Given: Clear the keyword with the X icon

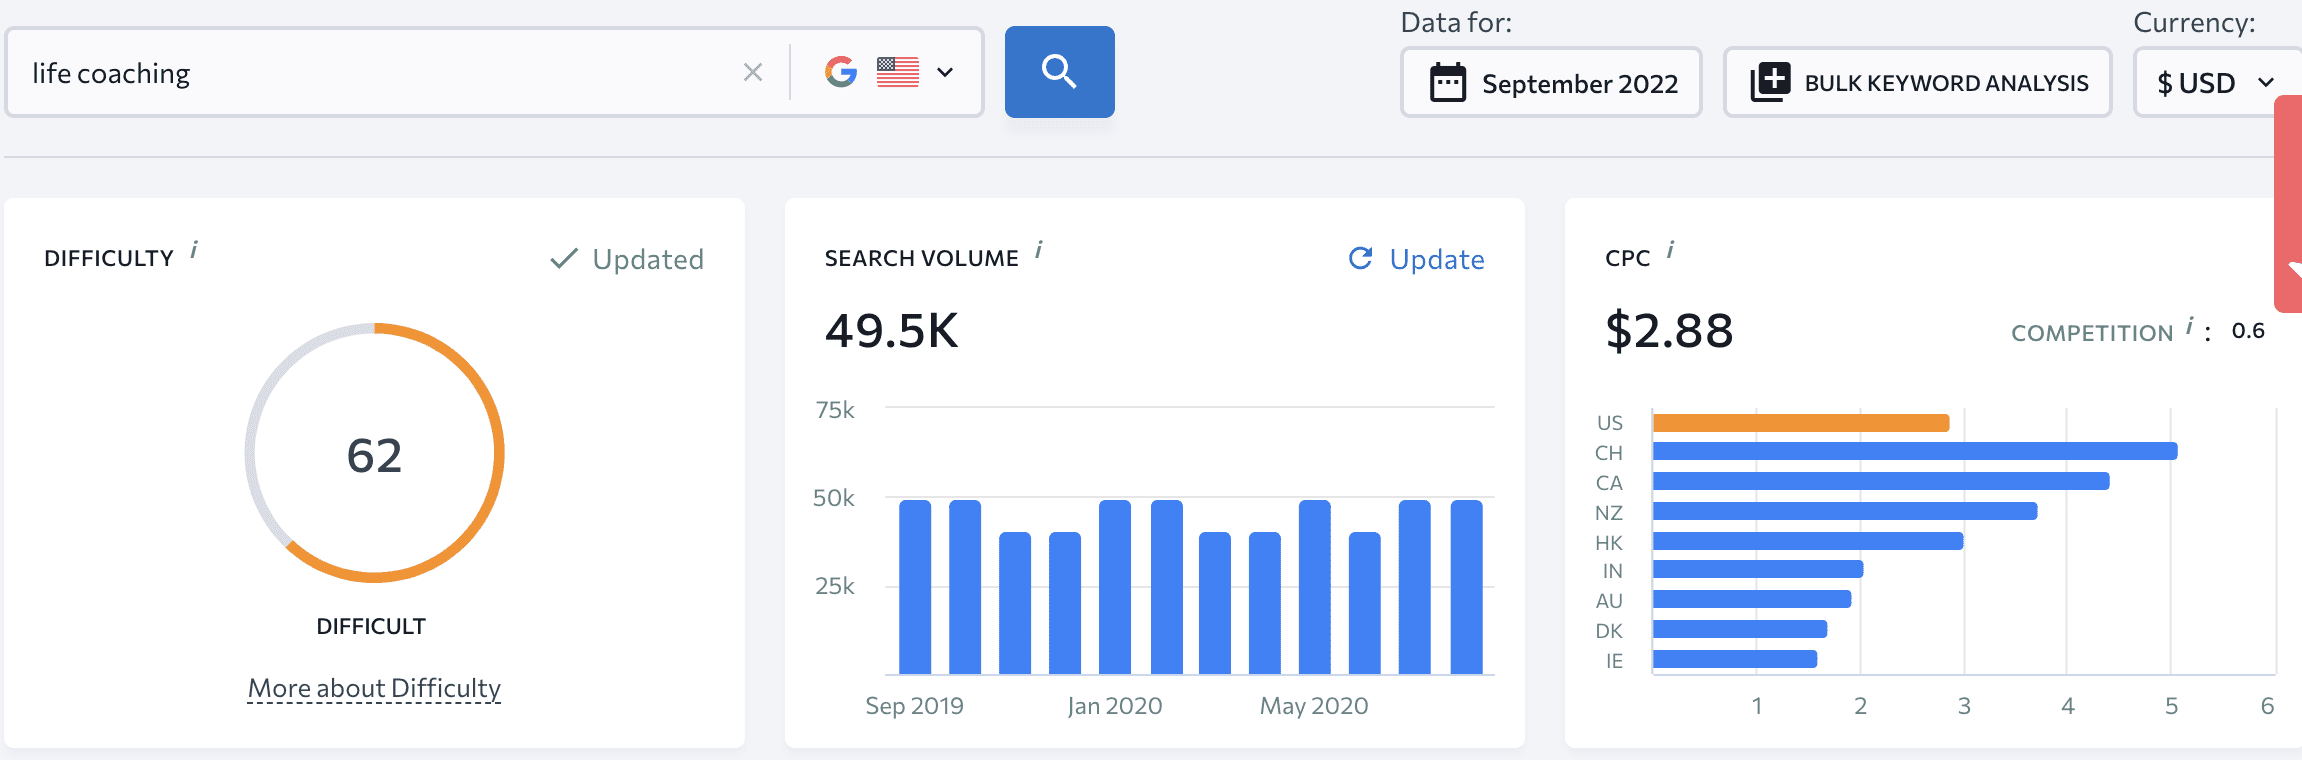Looking at the screenshot, I should [x=753, y=72].
